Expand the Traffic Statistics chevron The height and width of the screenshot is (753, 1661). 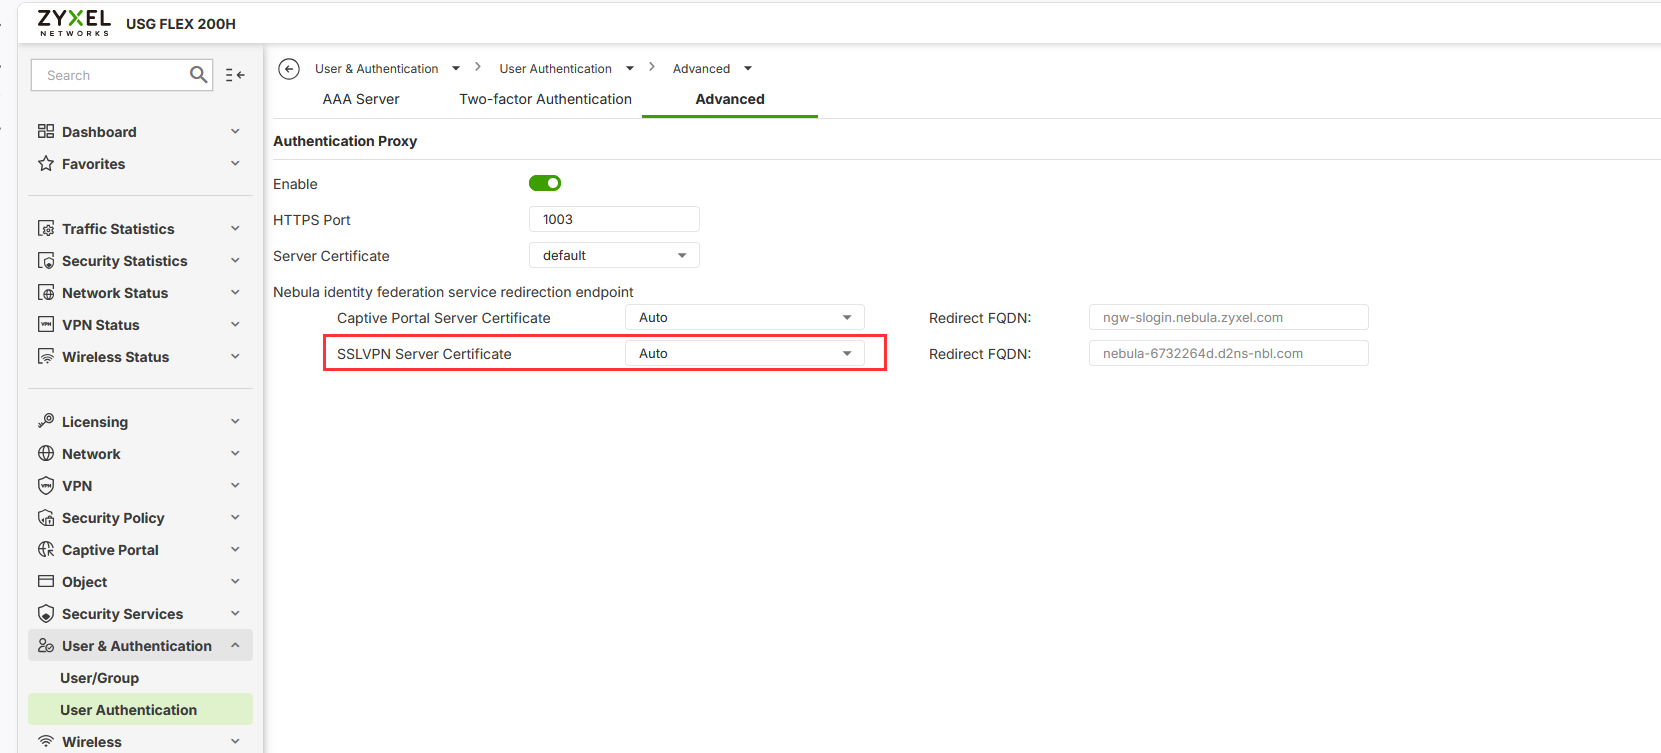point(235,228)
